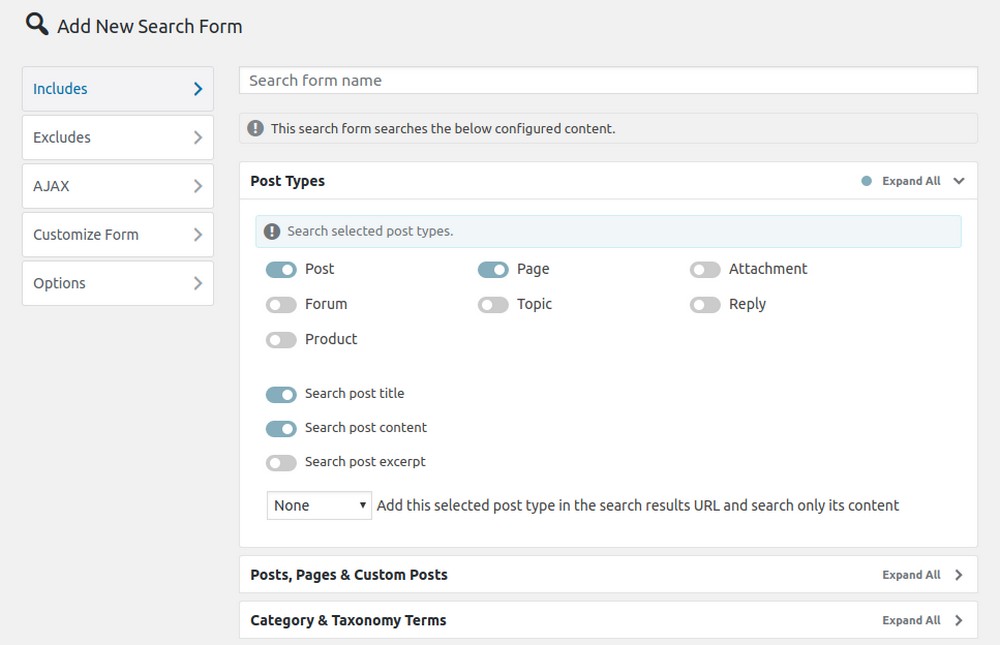Open the Includes tab
Image resolution: width=1000 pixels, height=645 pixels.
(117, 89)
